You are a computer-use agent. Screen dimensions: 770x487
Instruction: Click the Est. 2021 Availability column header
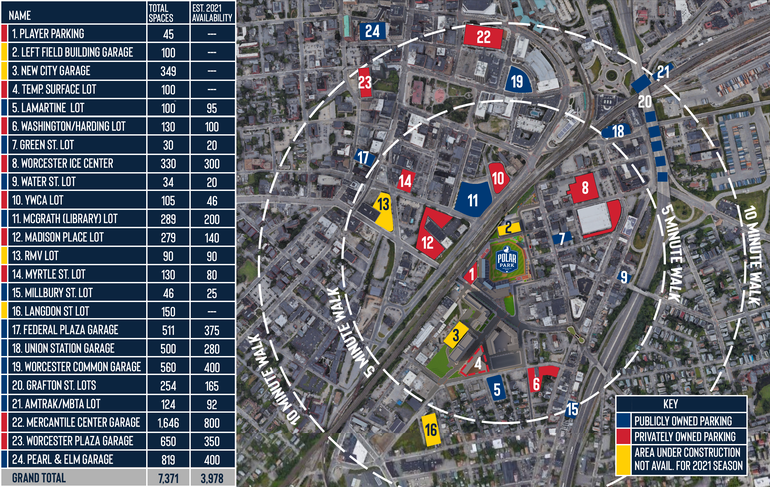tap(206, 12)
